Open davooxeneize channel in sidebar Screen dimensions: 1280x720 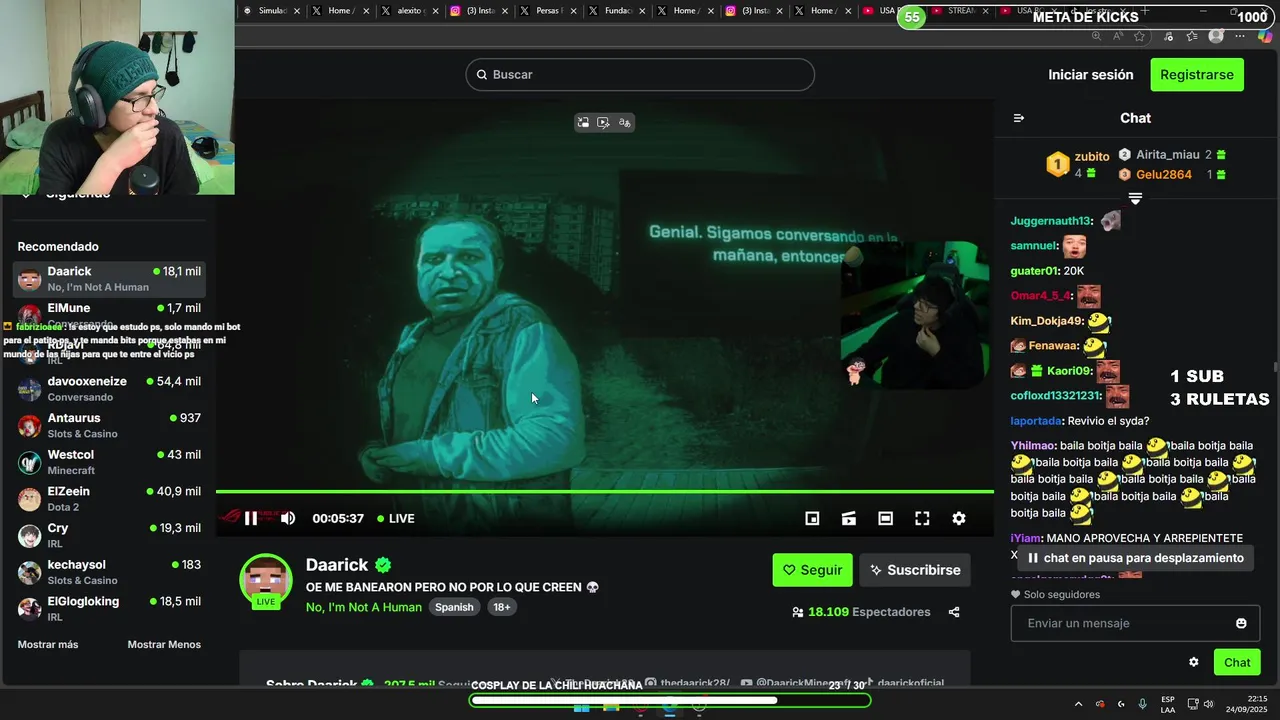pos(109,389)
